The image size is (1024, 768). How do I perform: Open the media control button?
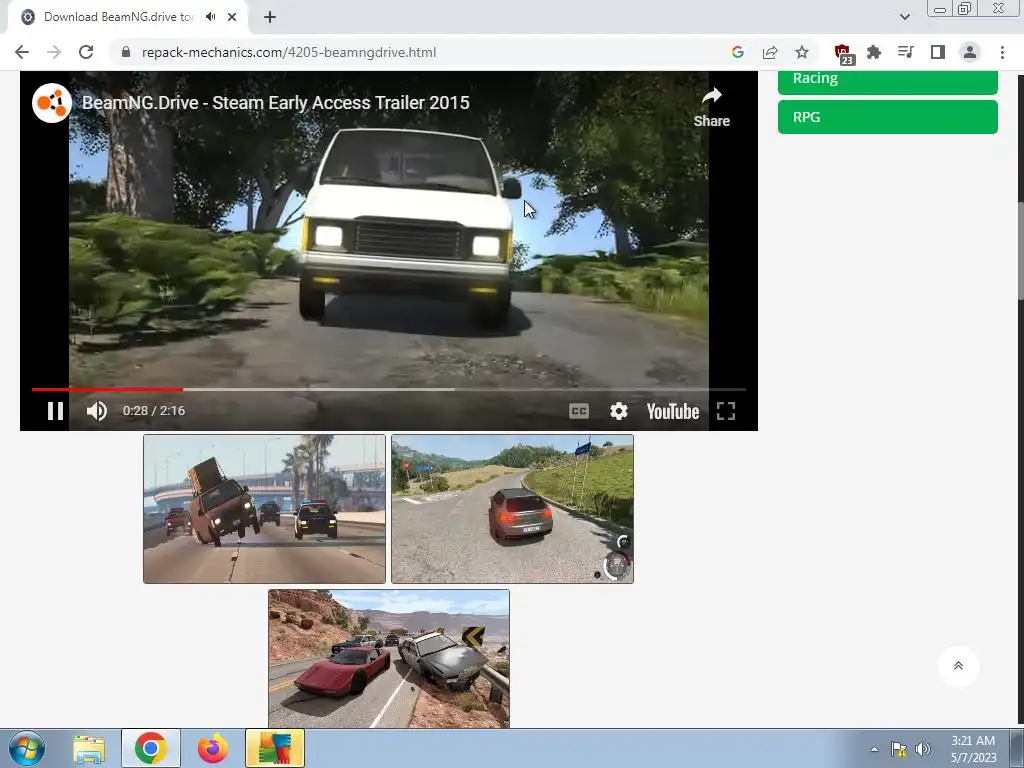click(906, 52)
